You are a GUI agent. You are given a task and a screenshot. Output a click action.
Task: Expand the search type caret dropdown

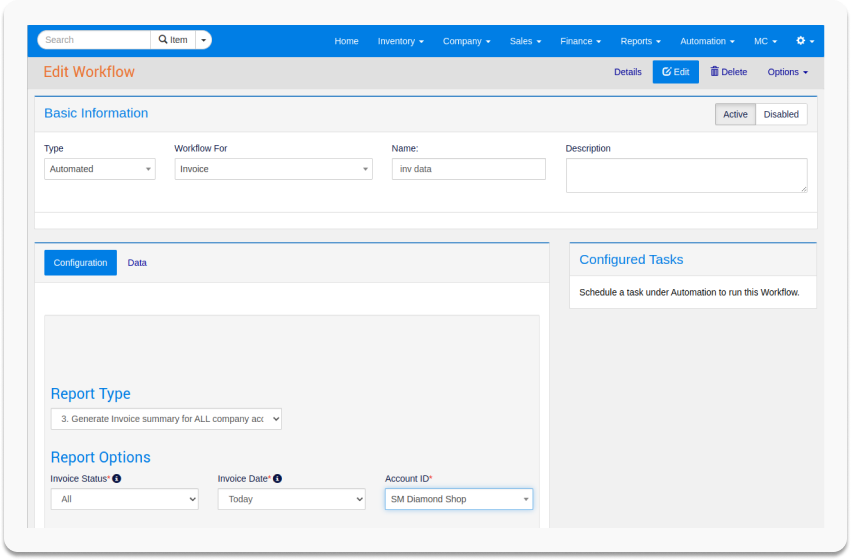[x=204, y=40]
